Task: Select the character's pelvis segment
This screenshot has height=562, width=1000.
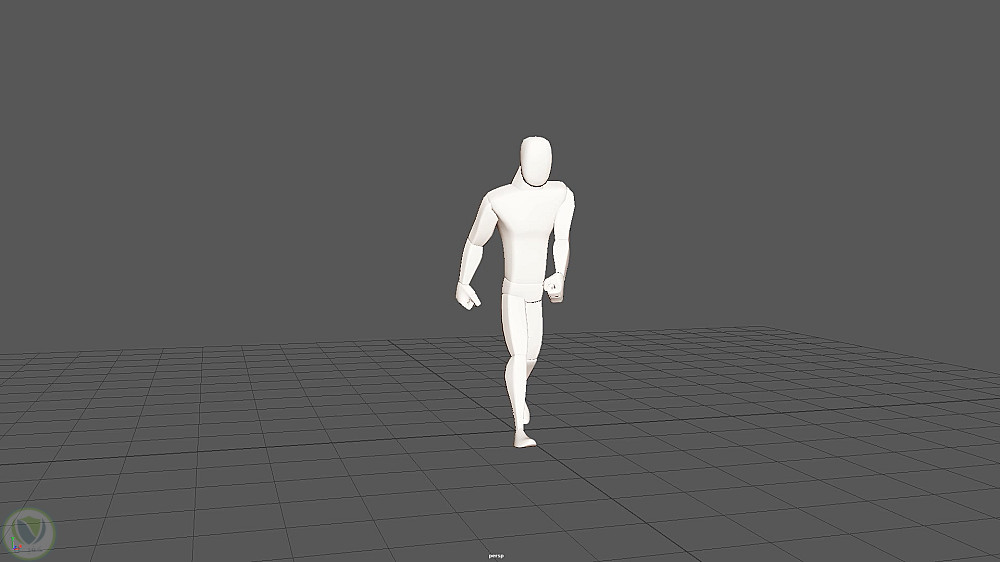Action: pos(524,288)
